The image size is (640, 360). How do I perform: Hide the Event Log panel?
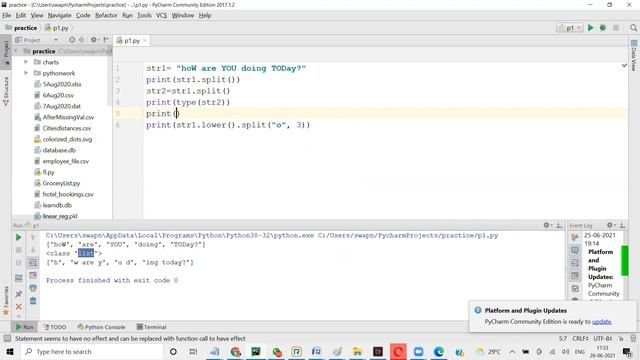622,225
